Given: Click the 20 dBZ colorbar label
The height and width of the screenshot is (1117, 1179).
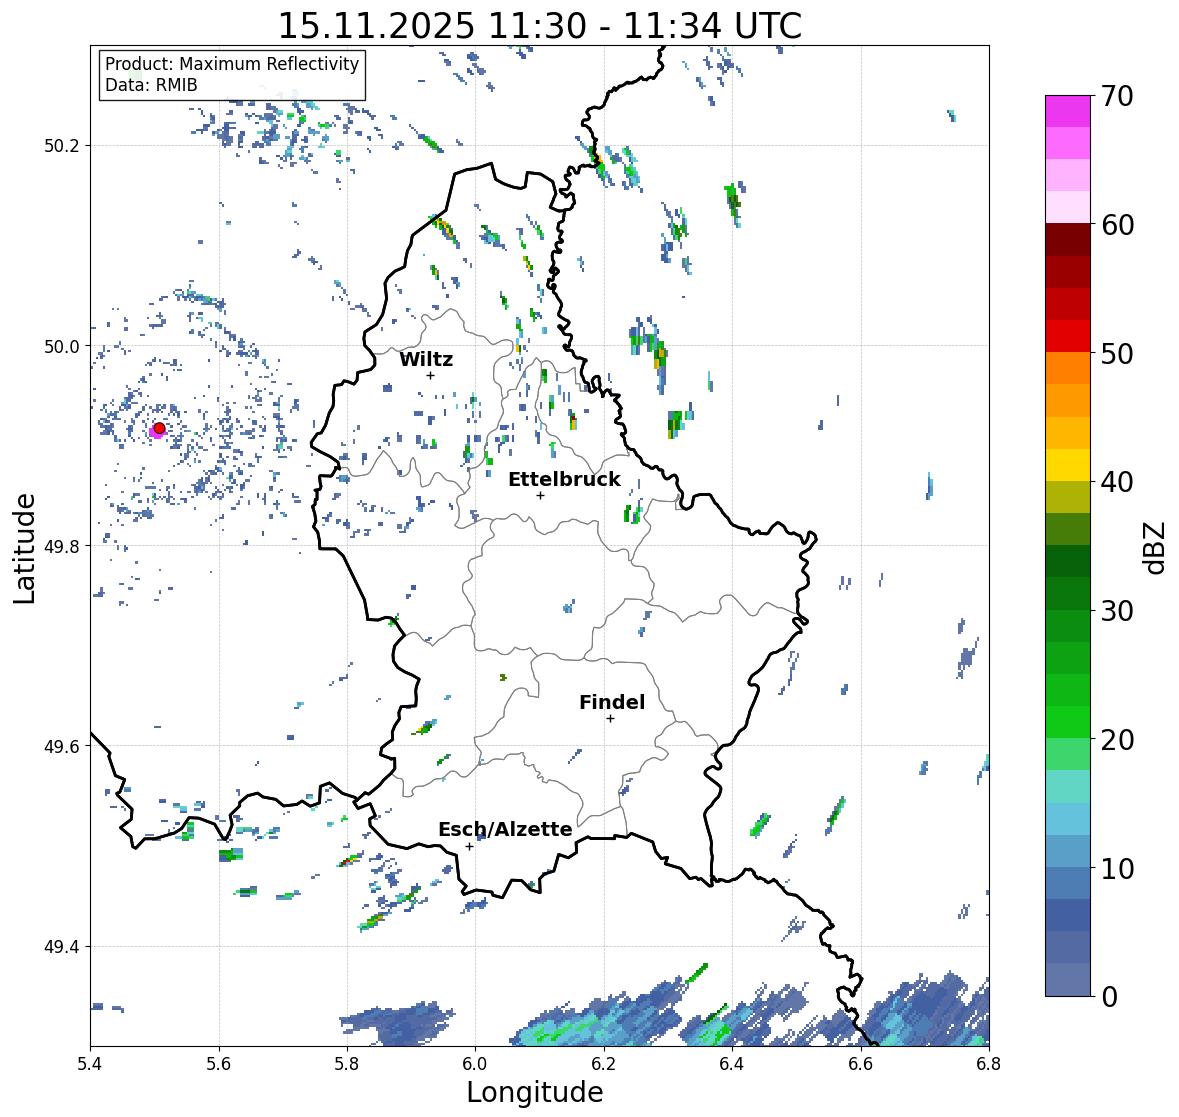Looking at the screenshot, I should click(x=1117, y=740).
